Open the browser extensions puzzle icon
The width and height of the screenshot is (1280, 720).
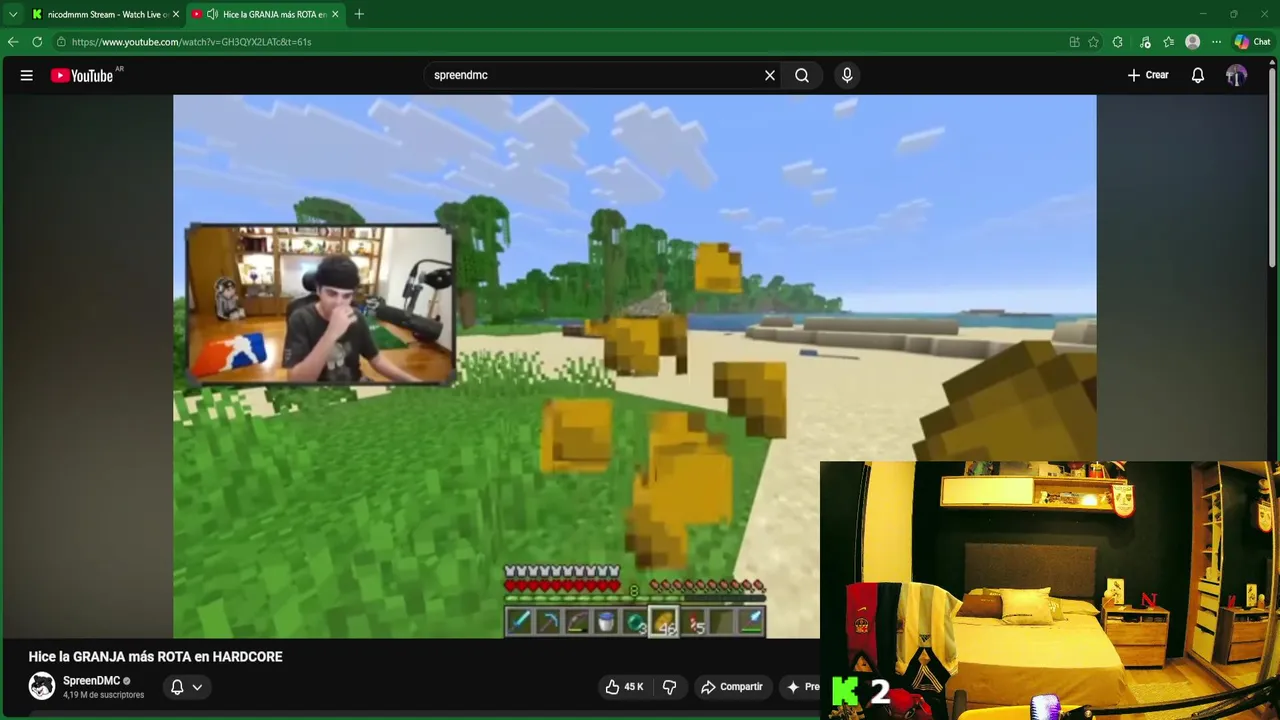tap(1118, 42)
